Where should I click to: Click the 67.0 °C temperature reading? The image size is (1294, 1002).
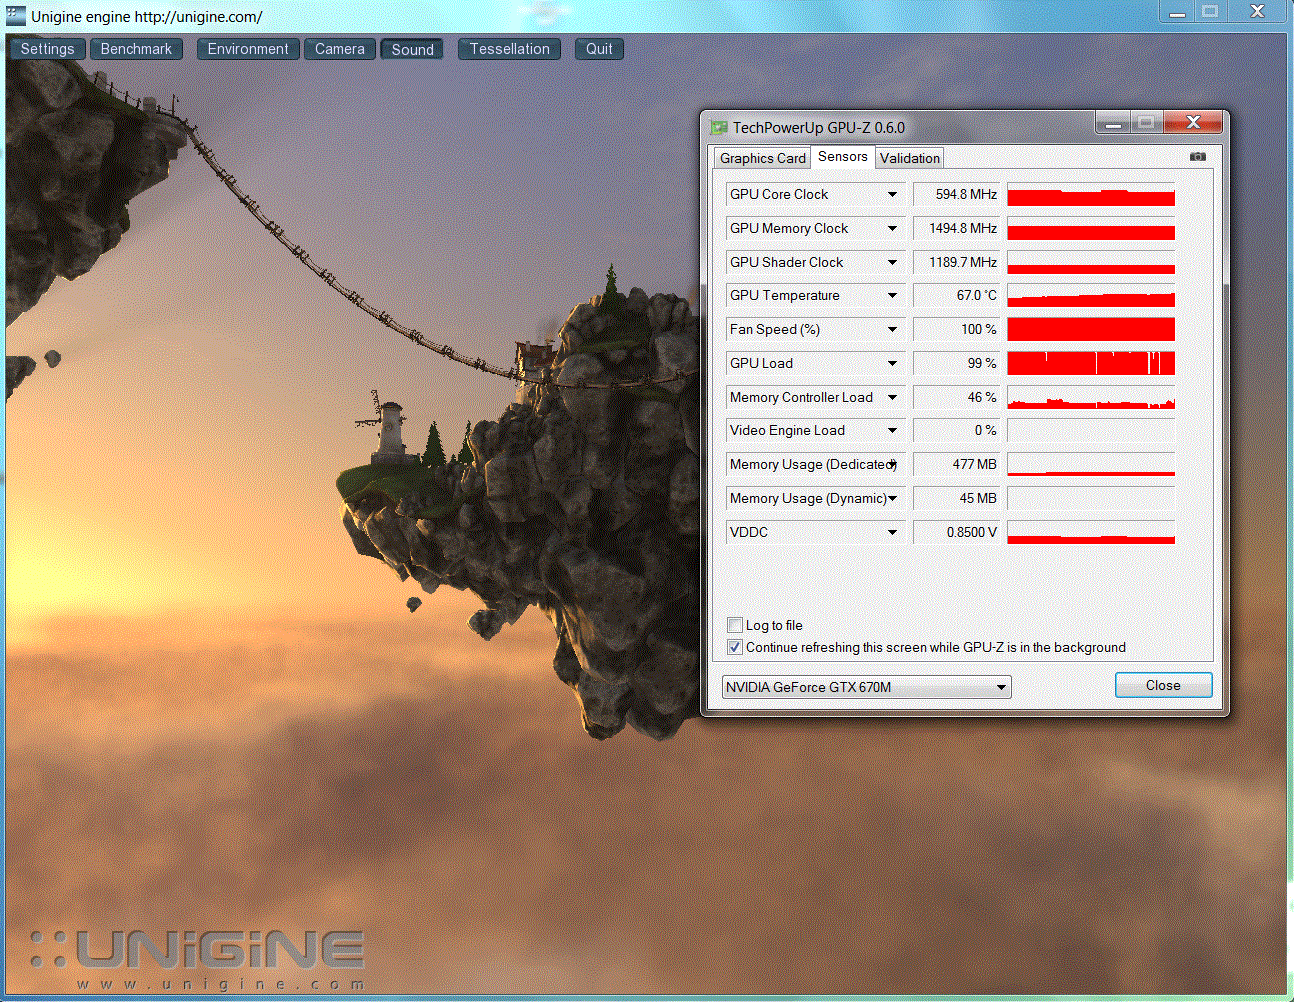pyautogui.click(x=957, y=295)
